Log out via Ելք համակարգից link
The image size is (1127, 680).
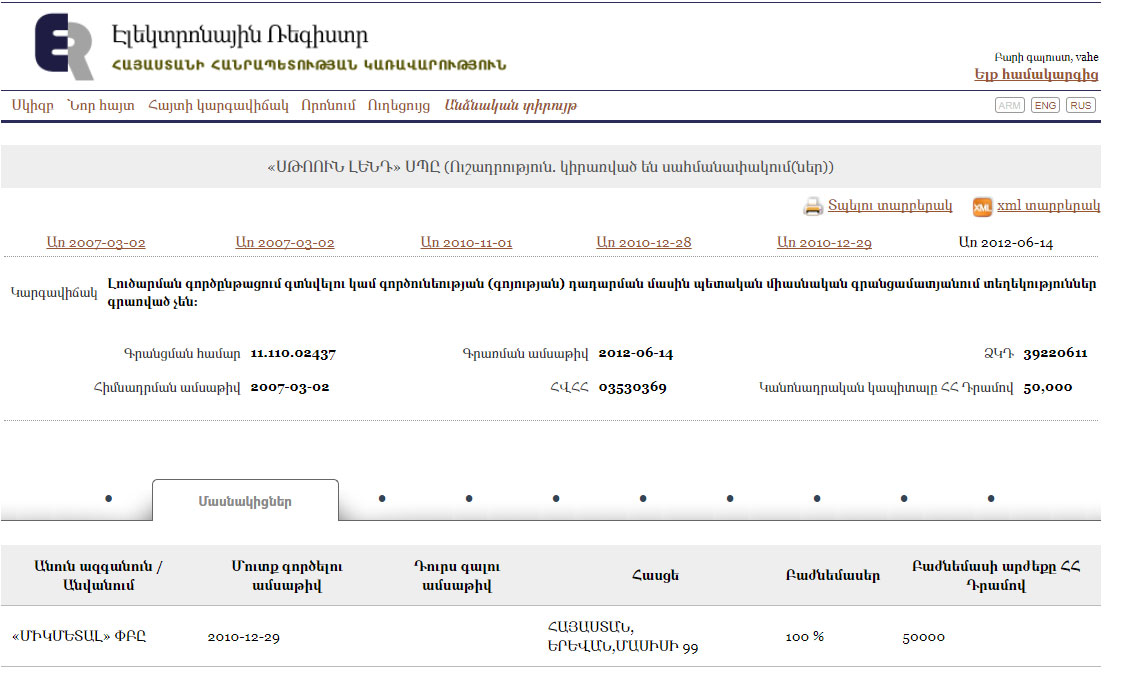click(x=1036, y=74)
